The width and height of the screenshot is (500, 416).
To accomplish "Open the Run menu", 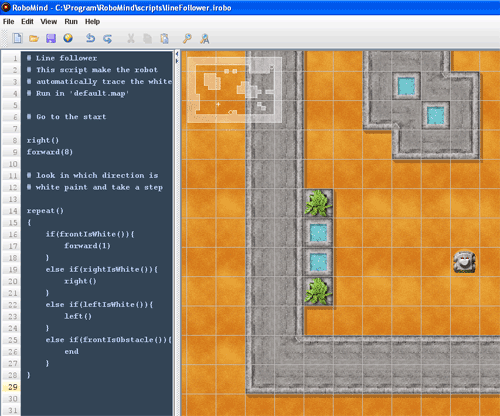I will tap(71, 22).
